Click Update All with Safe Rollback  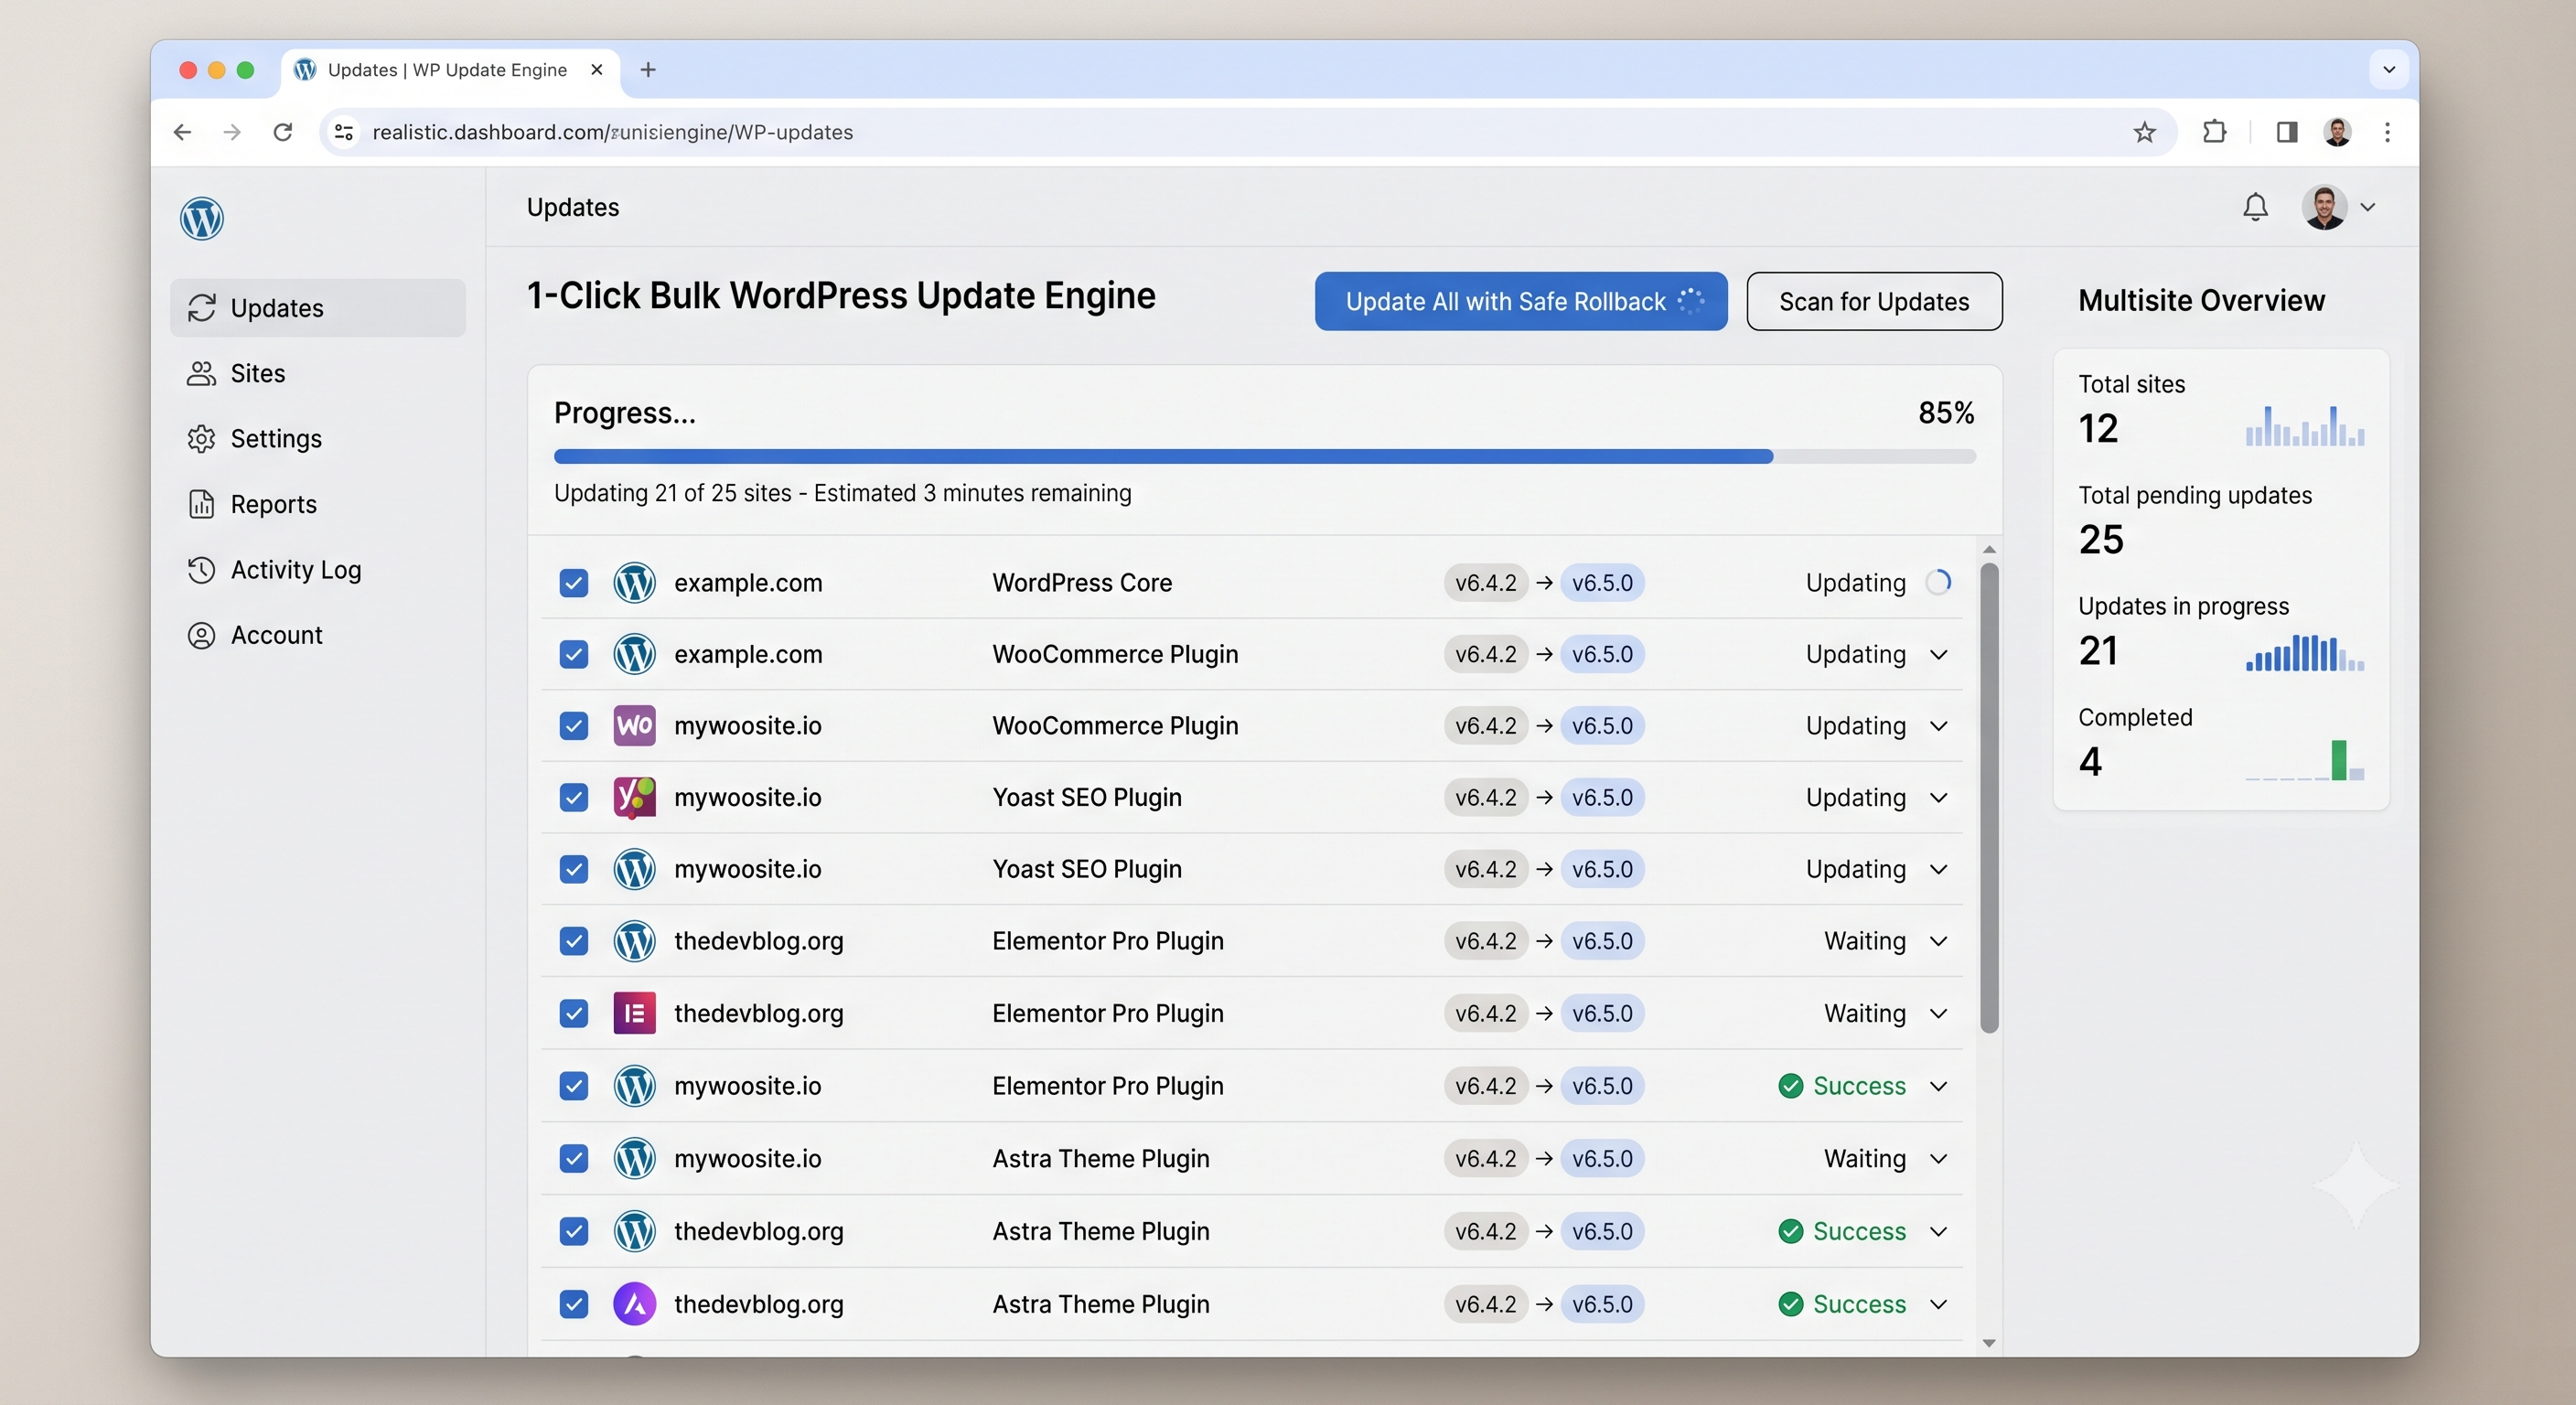pyautogui.click(x=1521, y=301)
